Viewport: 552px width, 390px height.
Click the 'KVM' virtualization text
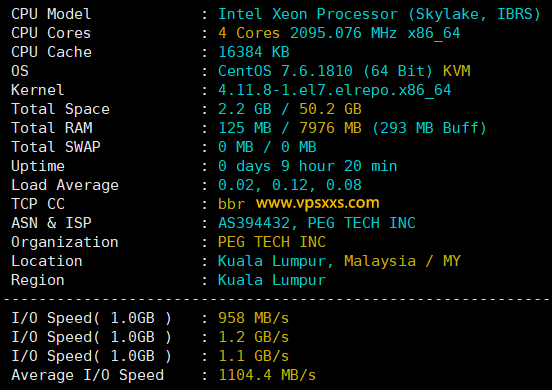pyautogui.click(x=457, y=71)
